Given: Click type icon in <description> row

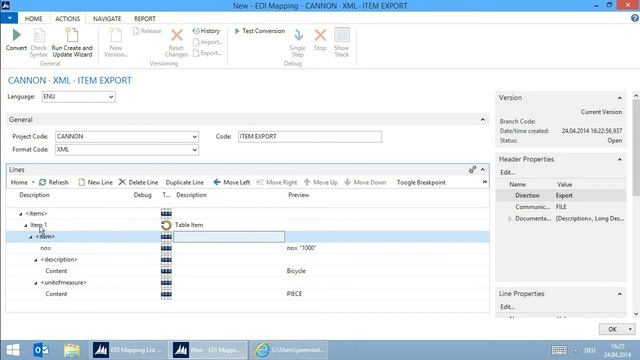Looking at the screenshot, I should pos(166,259).
